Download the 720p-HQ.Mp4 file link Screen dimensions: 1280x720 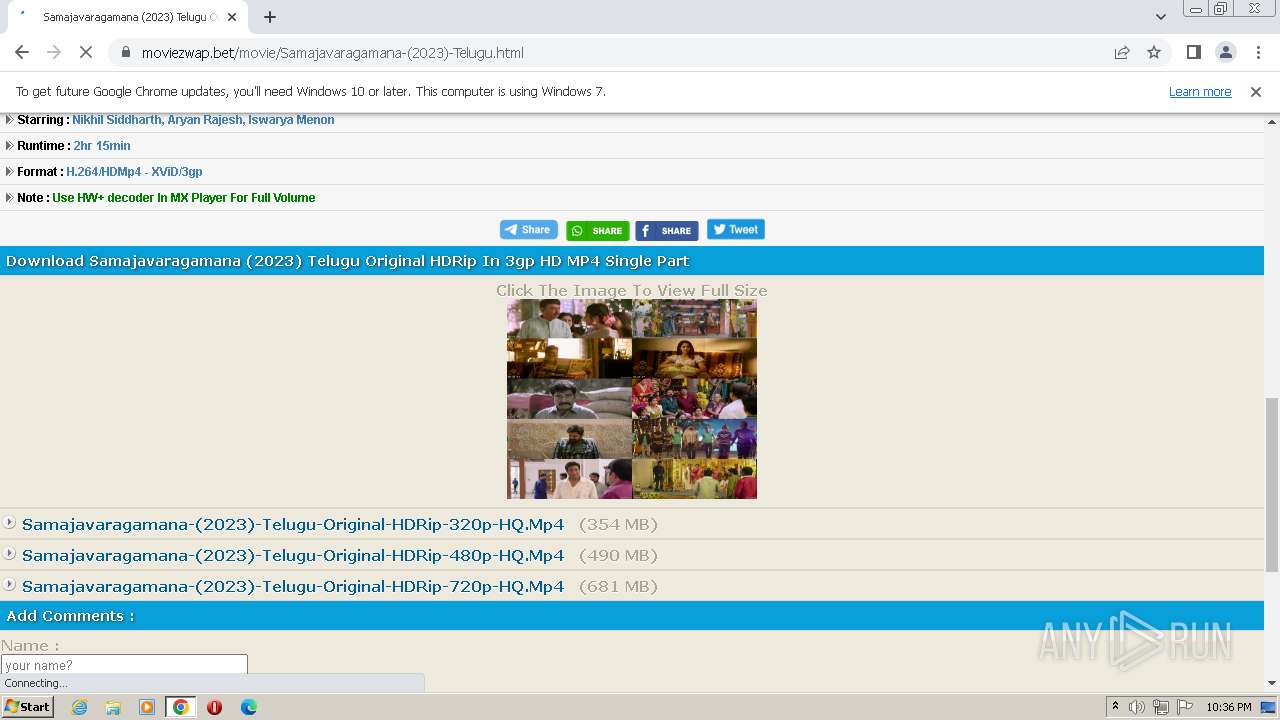(x=293, y=586)
